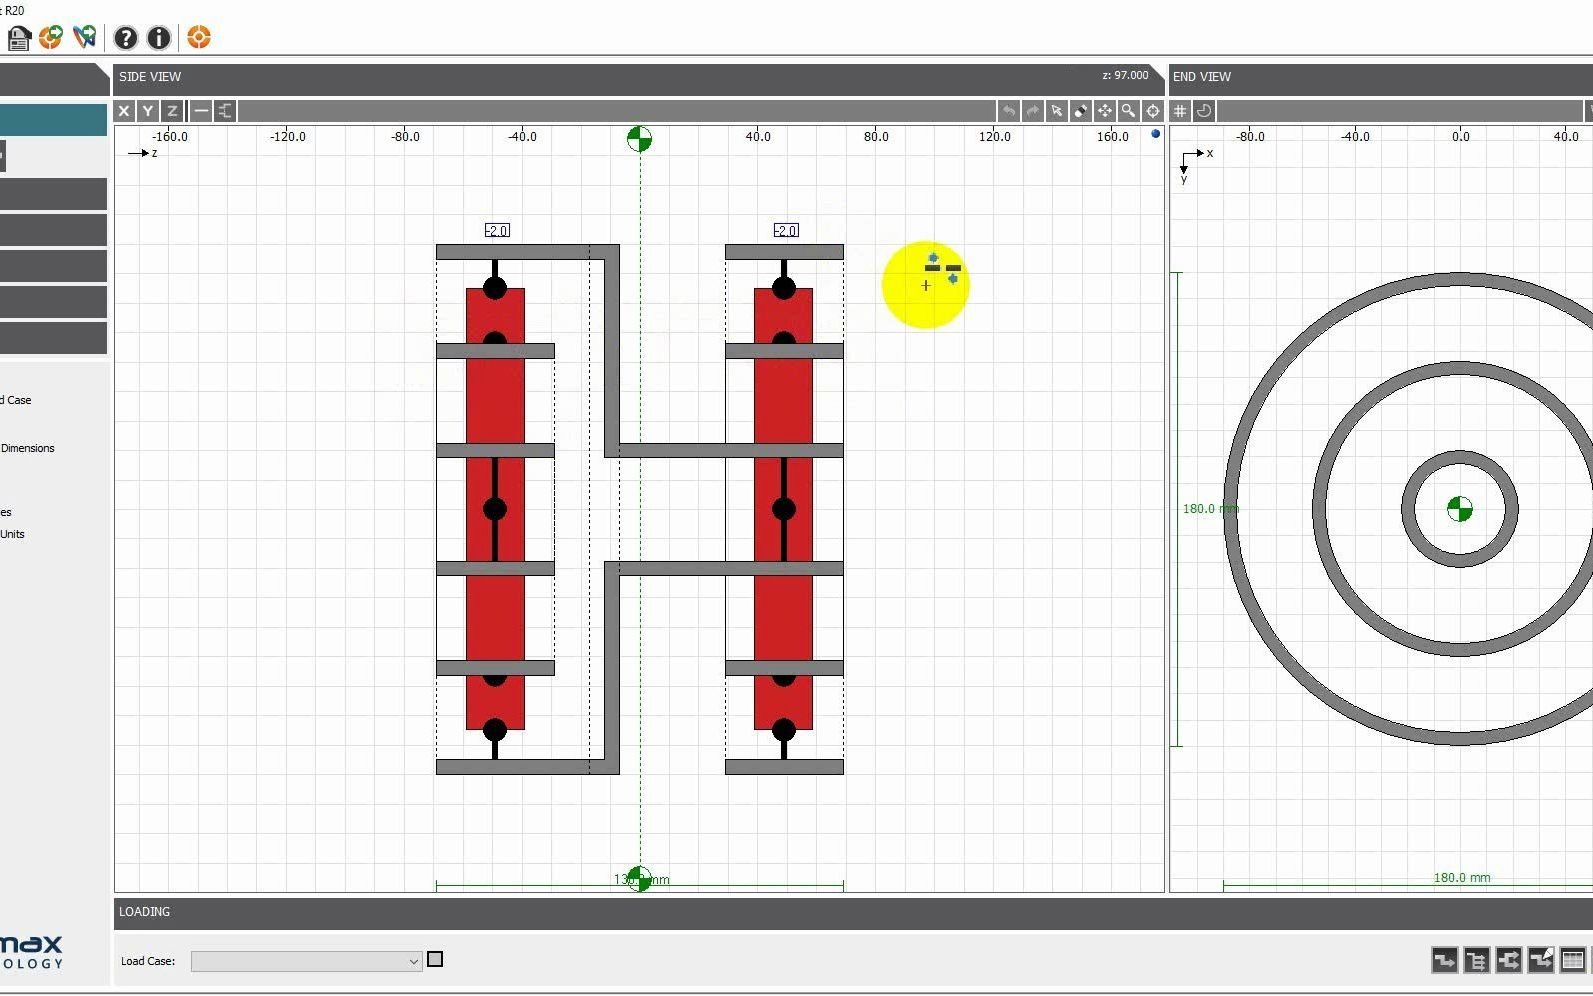Viewport: 1593px width, 996px height.
Task: Open the help question mark icon
Action: pyautogui.click(x=125, y=38)
